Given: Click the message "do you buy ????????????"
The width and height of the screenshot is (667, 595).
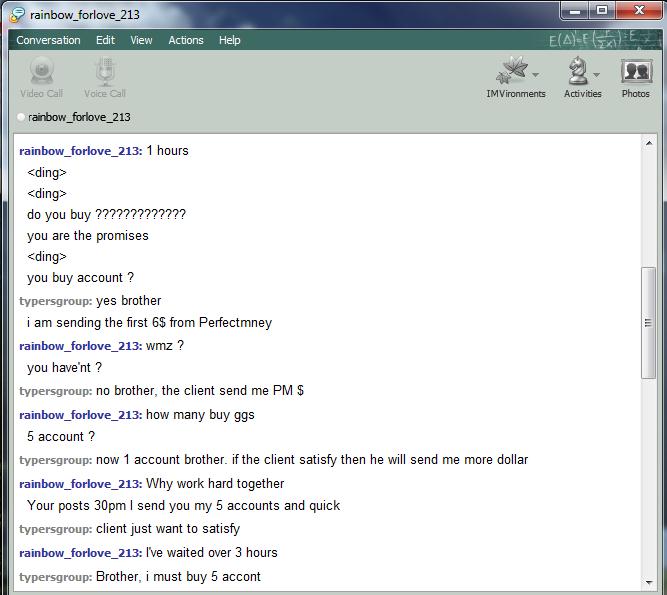Looking at the screenshot, I should (x=106, y=214).
